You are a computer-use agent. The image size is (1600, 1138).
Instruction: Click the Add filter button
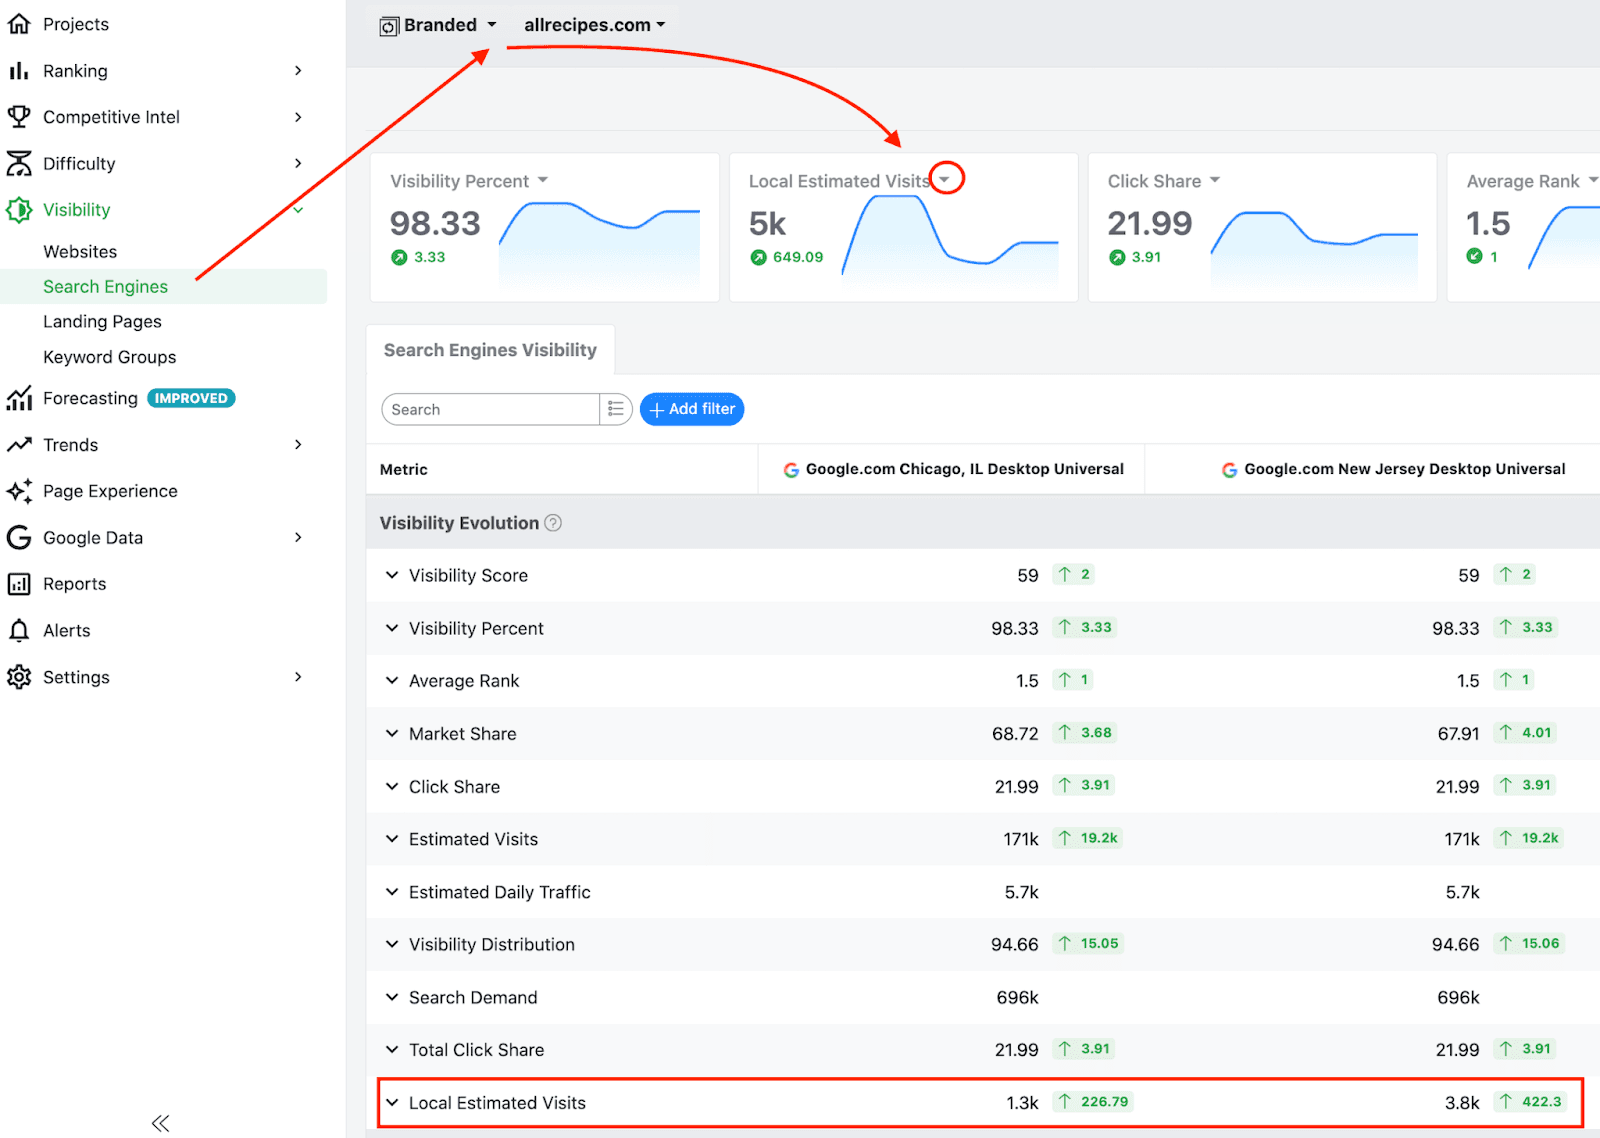coord(692,409)
